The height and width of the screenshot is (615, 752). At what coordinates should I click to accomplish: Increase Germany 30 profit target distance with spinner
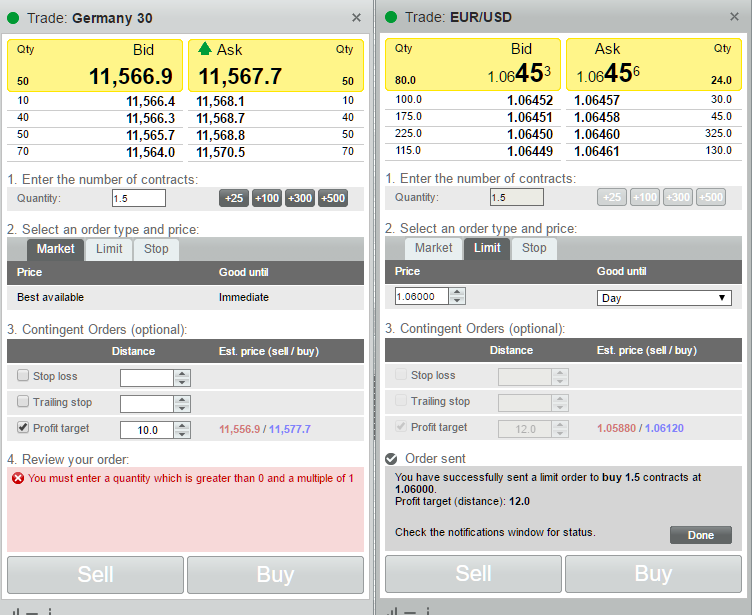coord(182,426)
